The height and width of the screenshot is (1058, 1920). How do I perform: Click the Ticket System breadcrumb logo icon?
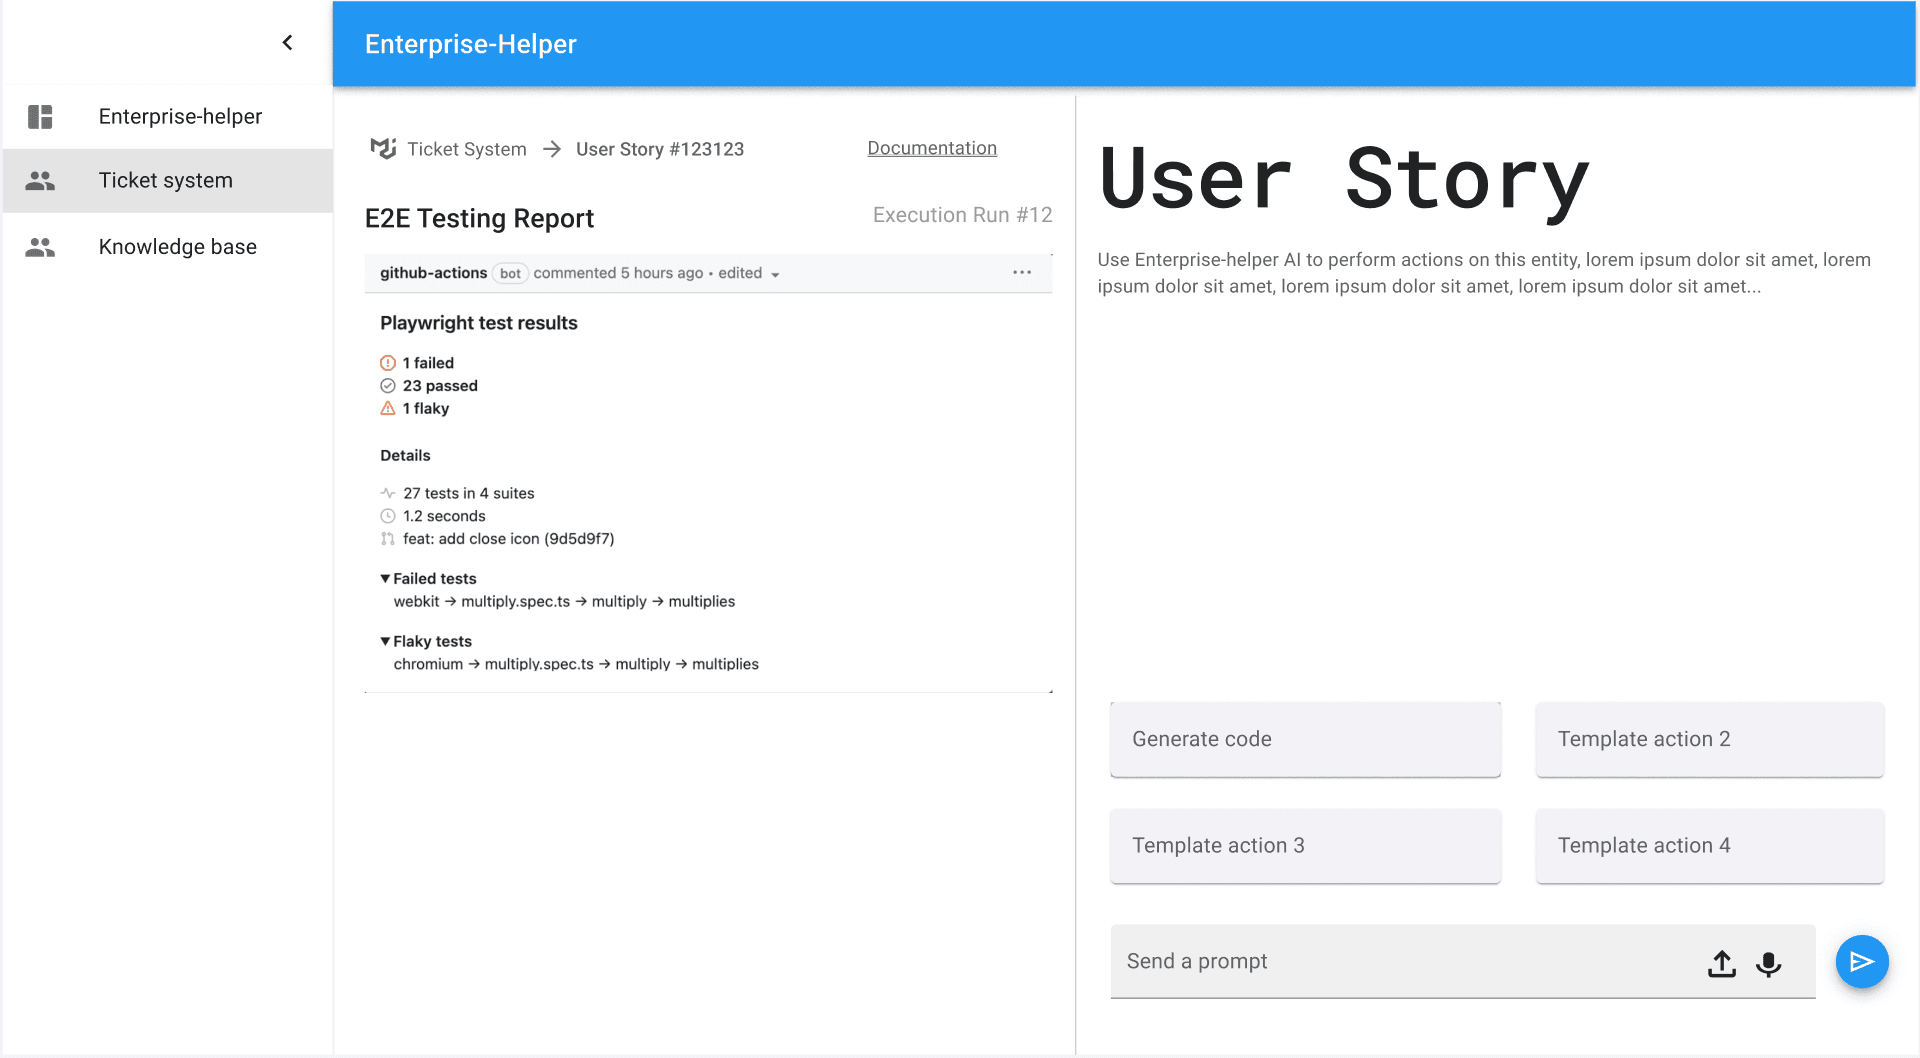click(383, 149)
